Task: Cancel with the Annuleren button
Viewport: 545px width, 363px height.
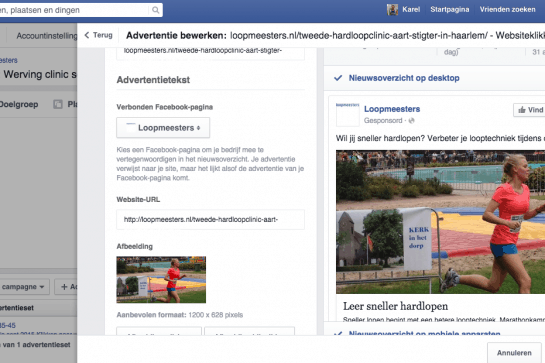Action: coord(514,353)
